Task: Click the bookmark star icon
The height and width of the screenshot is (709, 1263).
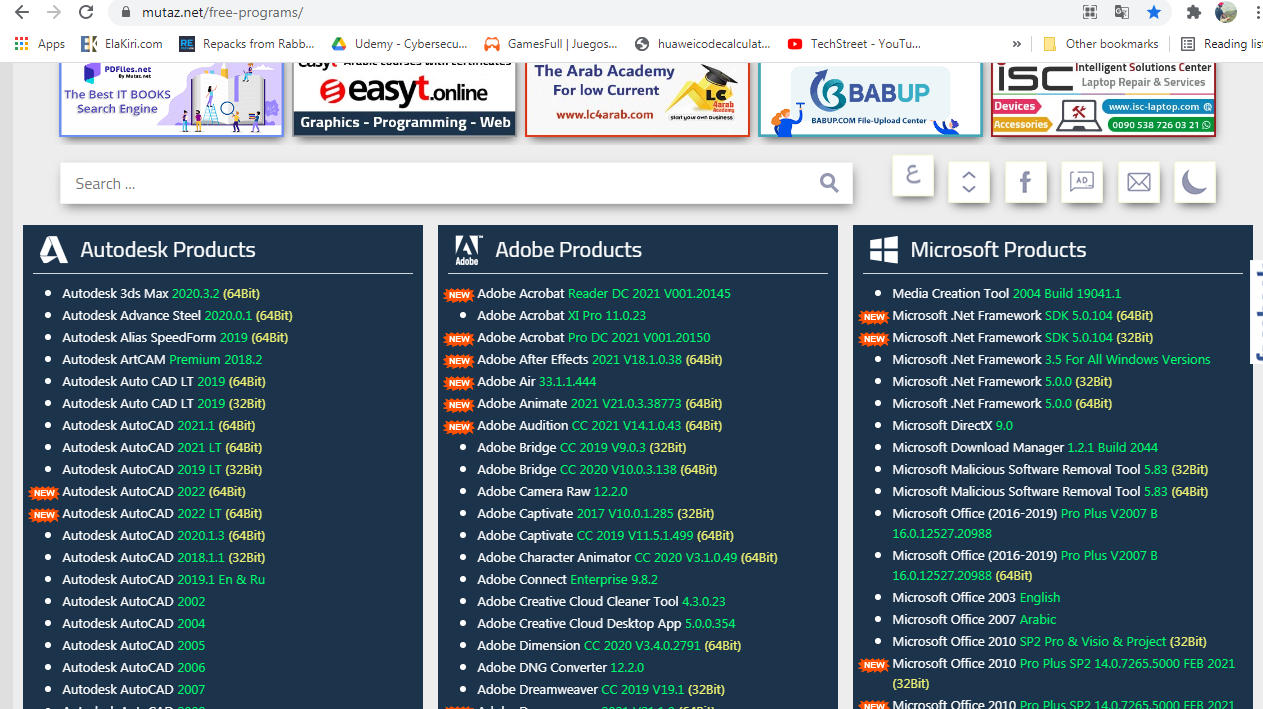Action: click(x=1154, y=13)
